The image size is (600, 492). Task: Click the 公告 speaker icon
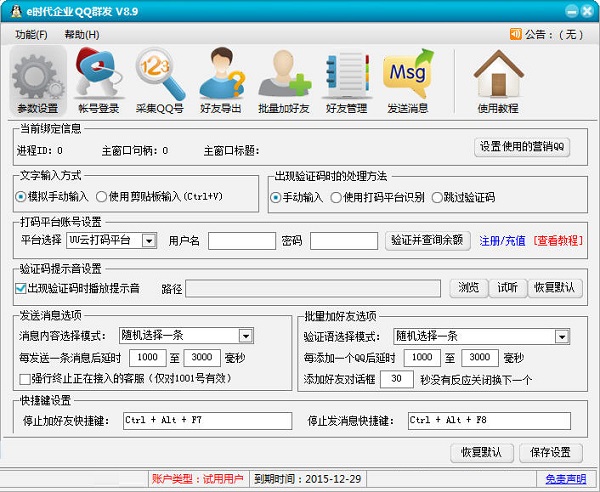tap(515, 34)
